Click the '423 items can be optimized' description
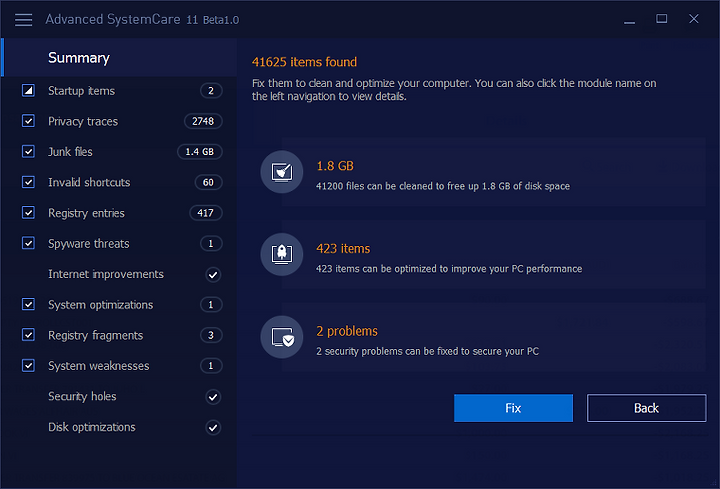 click(x=449, y=269)
